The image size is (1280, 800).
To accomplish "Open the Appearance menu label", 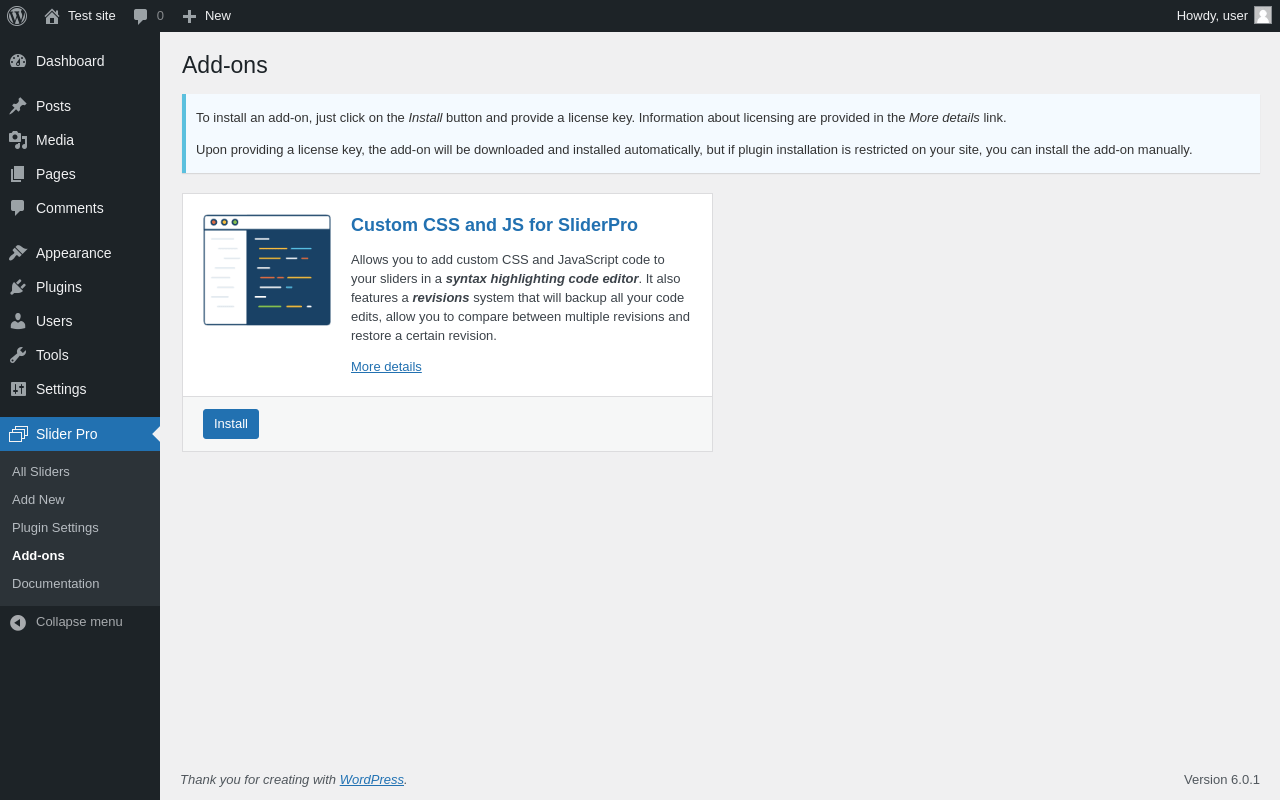I will pyautogui.click(x=74, y=253).
